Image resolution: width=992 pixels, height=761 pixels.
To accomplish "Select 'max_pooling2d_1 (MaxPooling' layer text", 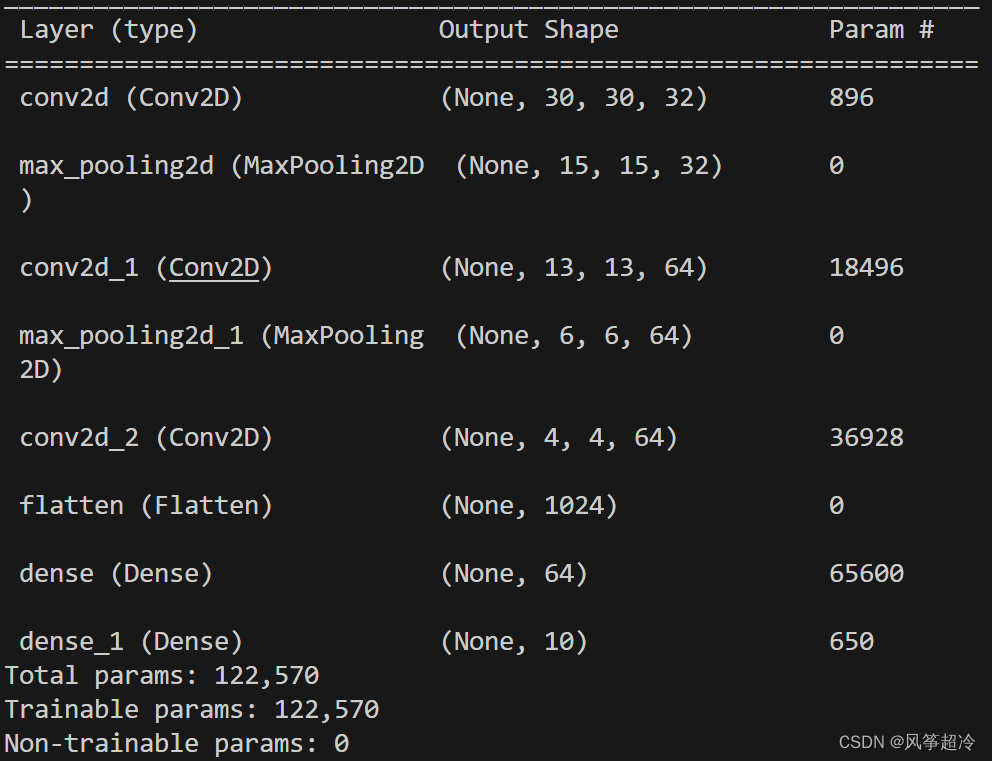I will pos(221,336).
